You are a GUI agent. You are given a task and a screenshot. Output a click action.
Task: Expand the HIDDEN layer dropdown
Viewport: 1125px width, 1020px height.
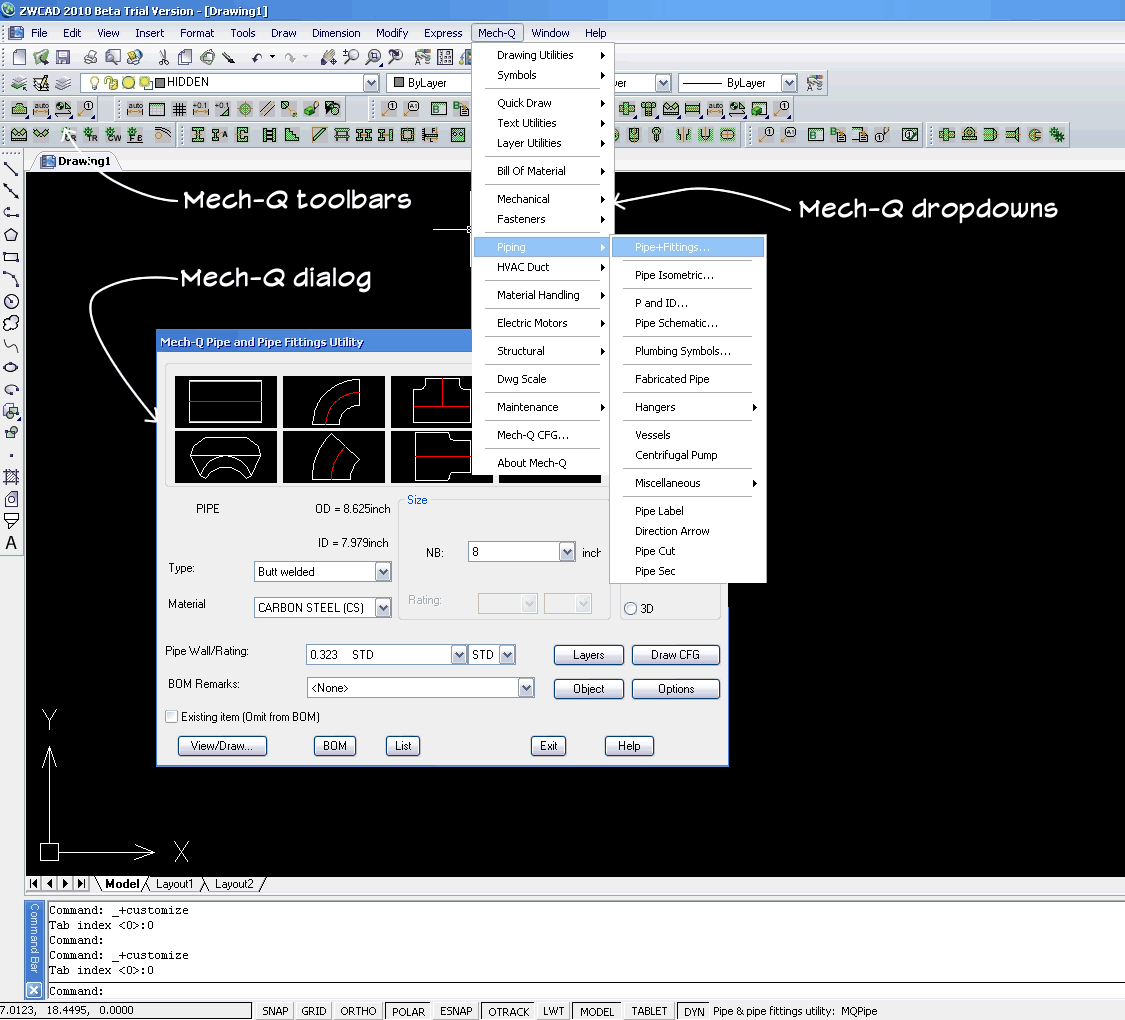click(371, 82)
